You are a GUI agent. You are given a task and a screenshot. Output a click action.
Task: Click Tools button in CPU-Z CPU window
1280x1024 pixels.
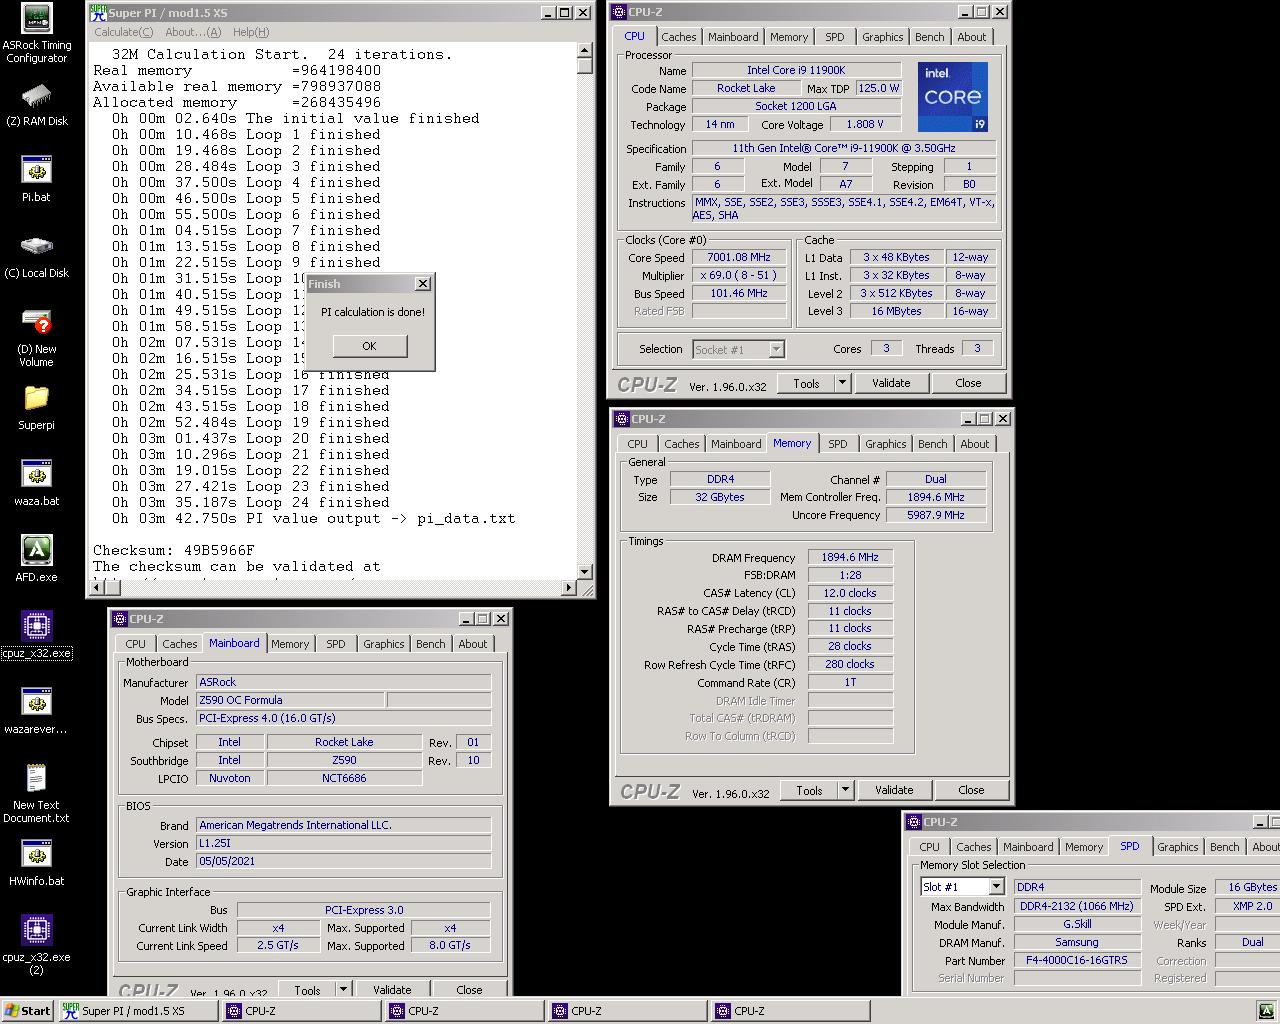point(806,383)
